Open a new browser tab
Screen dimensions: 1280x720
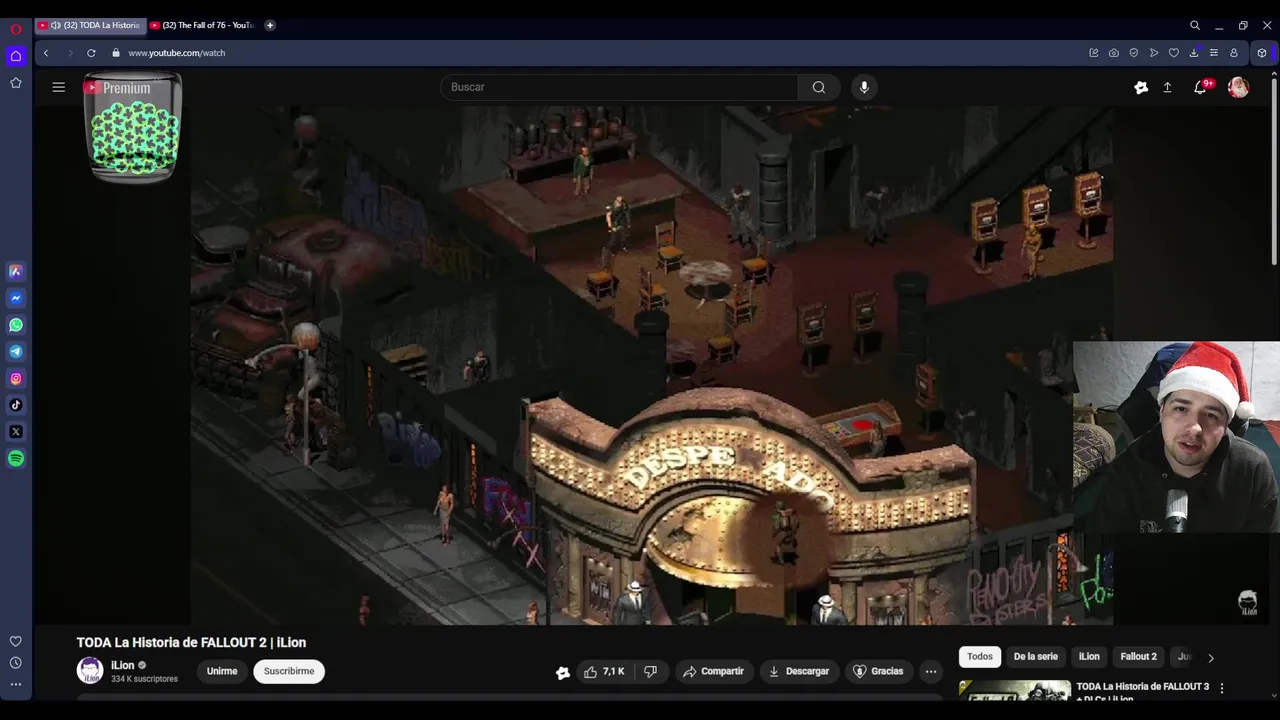coord(270,25)
